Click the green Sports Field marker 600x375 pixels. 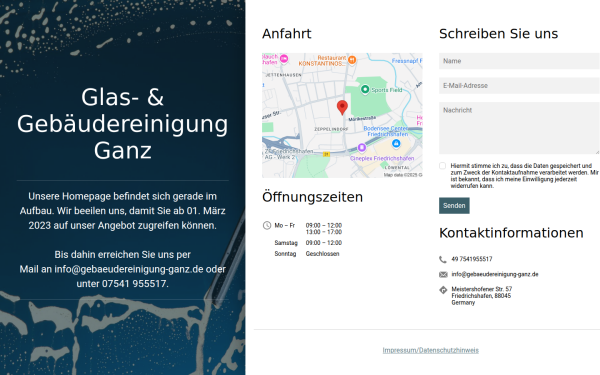tap(365, 90)
